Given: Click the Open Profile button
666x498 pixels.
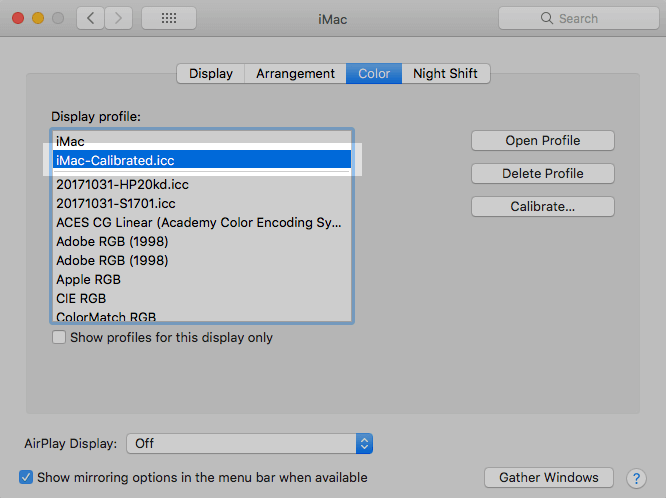Looking at the screenshot, I should [542, 141].
